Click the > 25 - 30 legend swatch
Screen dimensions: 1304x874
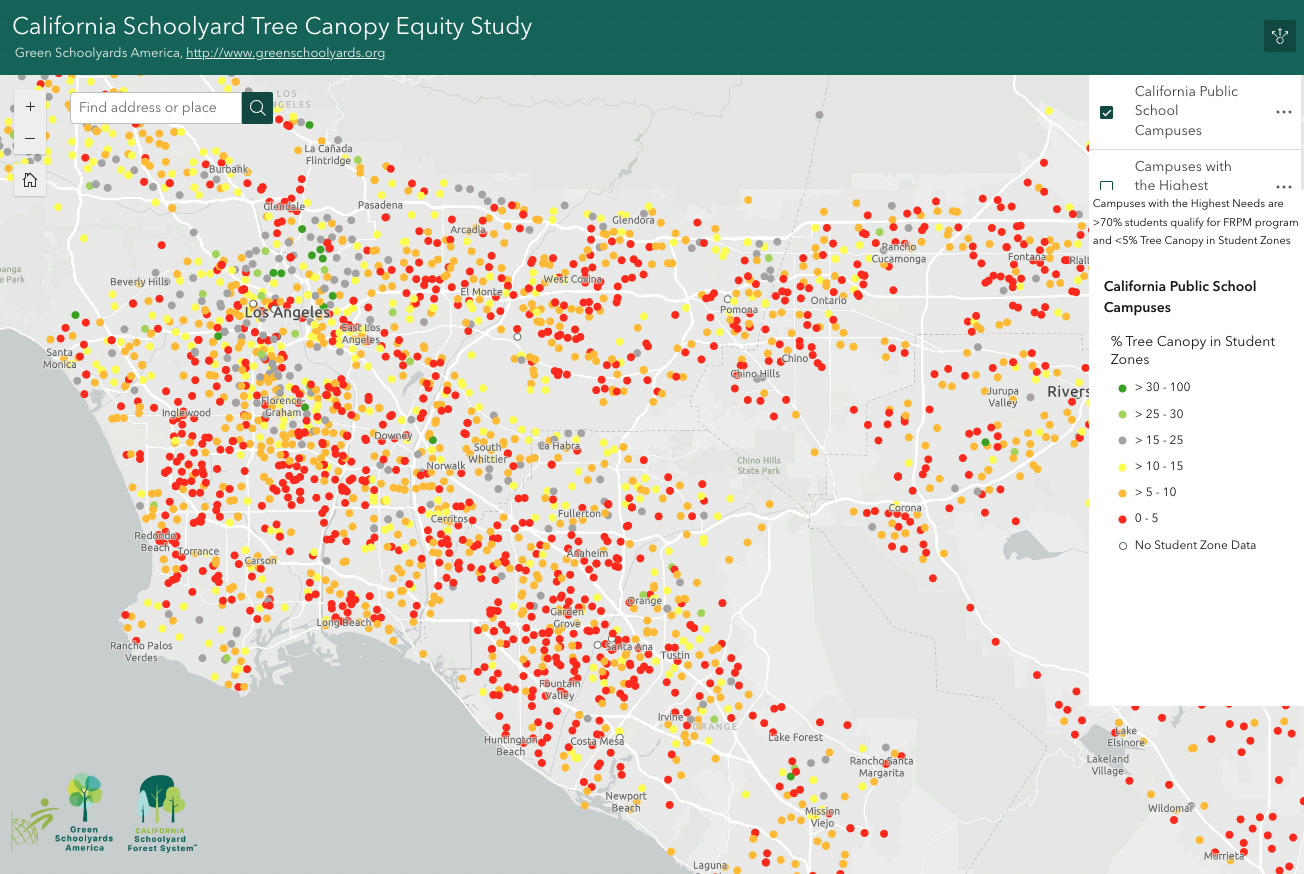click(x=1122, y=414)
